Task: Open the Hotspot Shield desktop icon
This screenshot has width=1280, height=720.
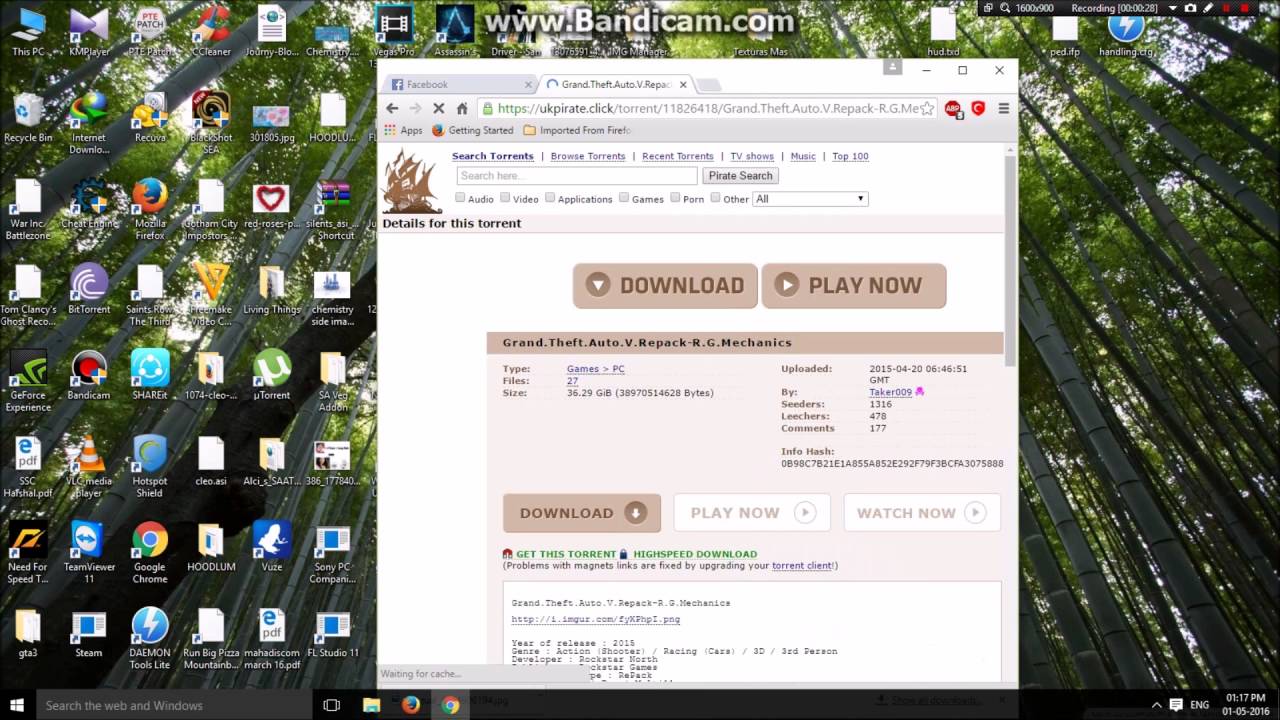Action: tap(150, 467)
